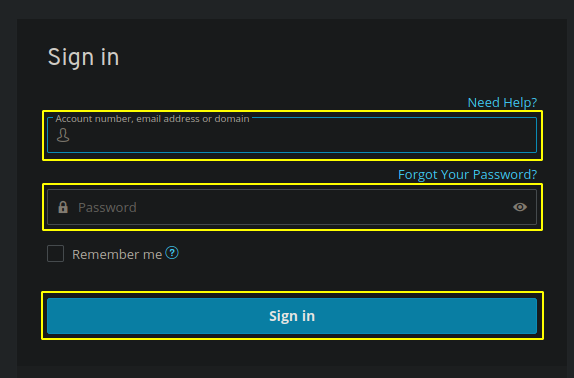This screenshot has height=378, width=574.
Task: Follow the Forgot Your Password? link
Action: [467, 175]
